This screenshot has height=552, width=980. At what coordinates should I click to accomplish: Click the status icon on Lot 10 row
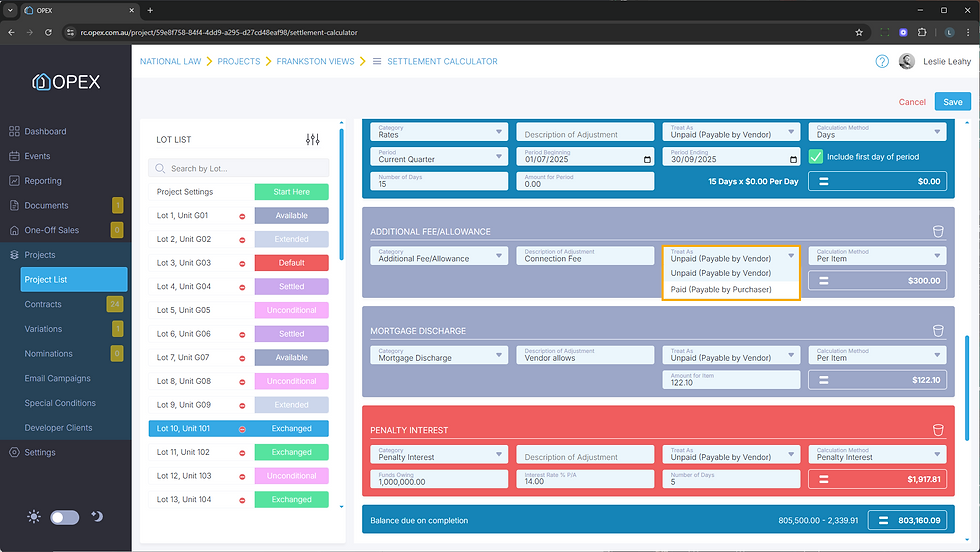click(x=242, y=429)
